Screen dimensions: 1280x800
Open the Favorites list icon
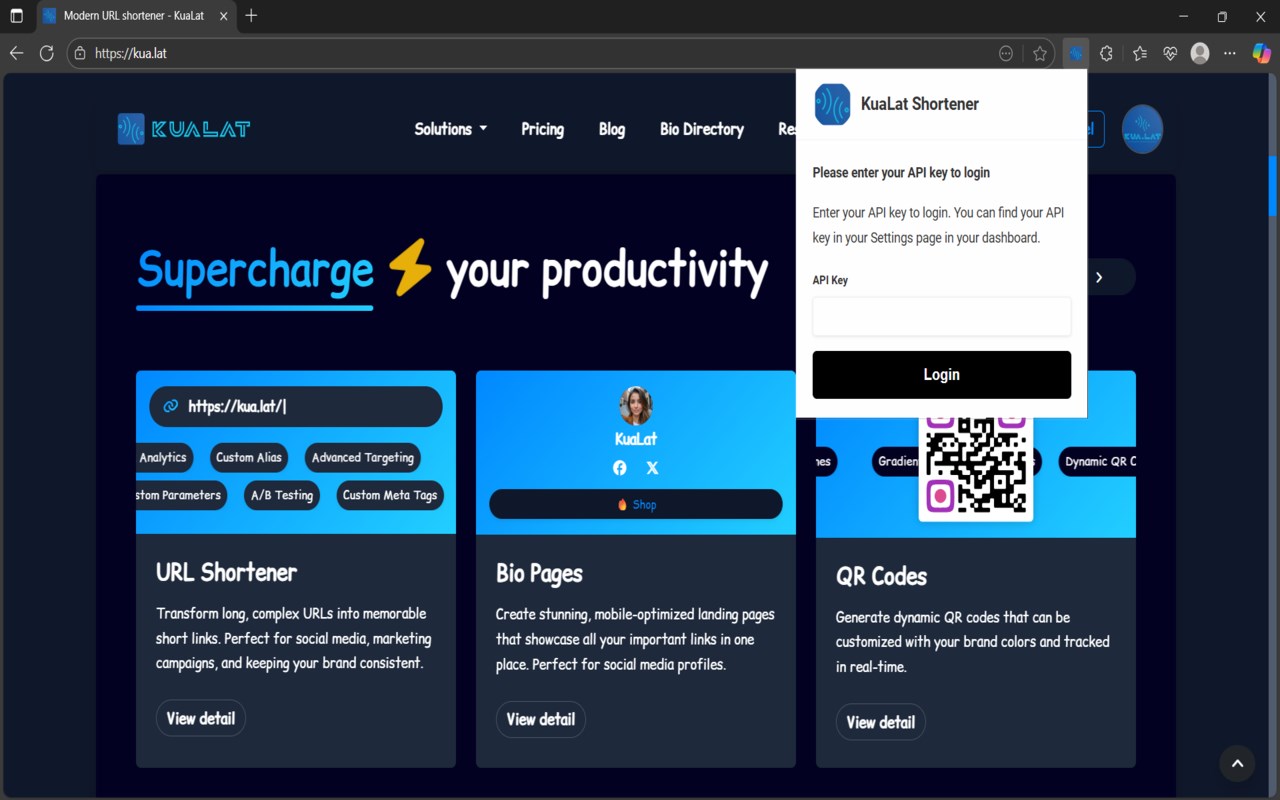[x=1140, y=54]
